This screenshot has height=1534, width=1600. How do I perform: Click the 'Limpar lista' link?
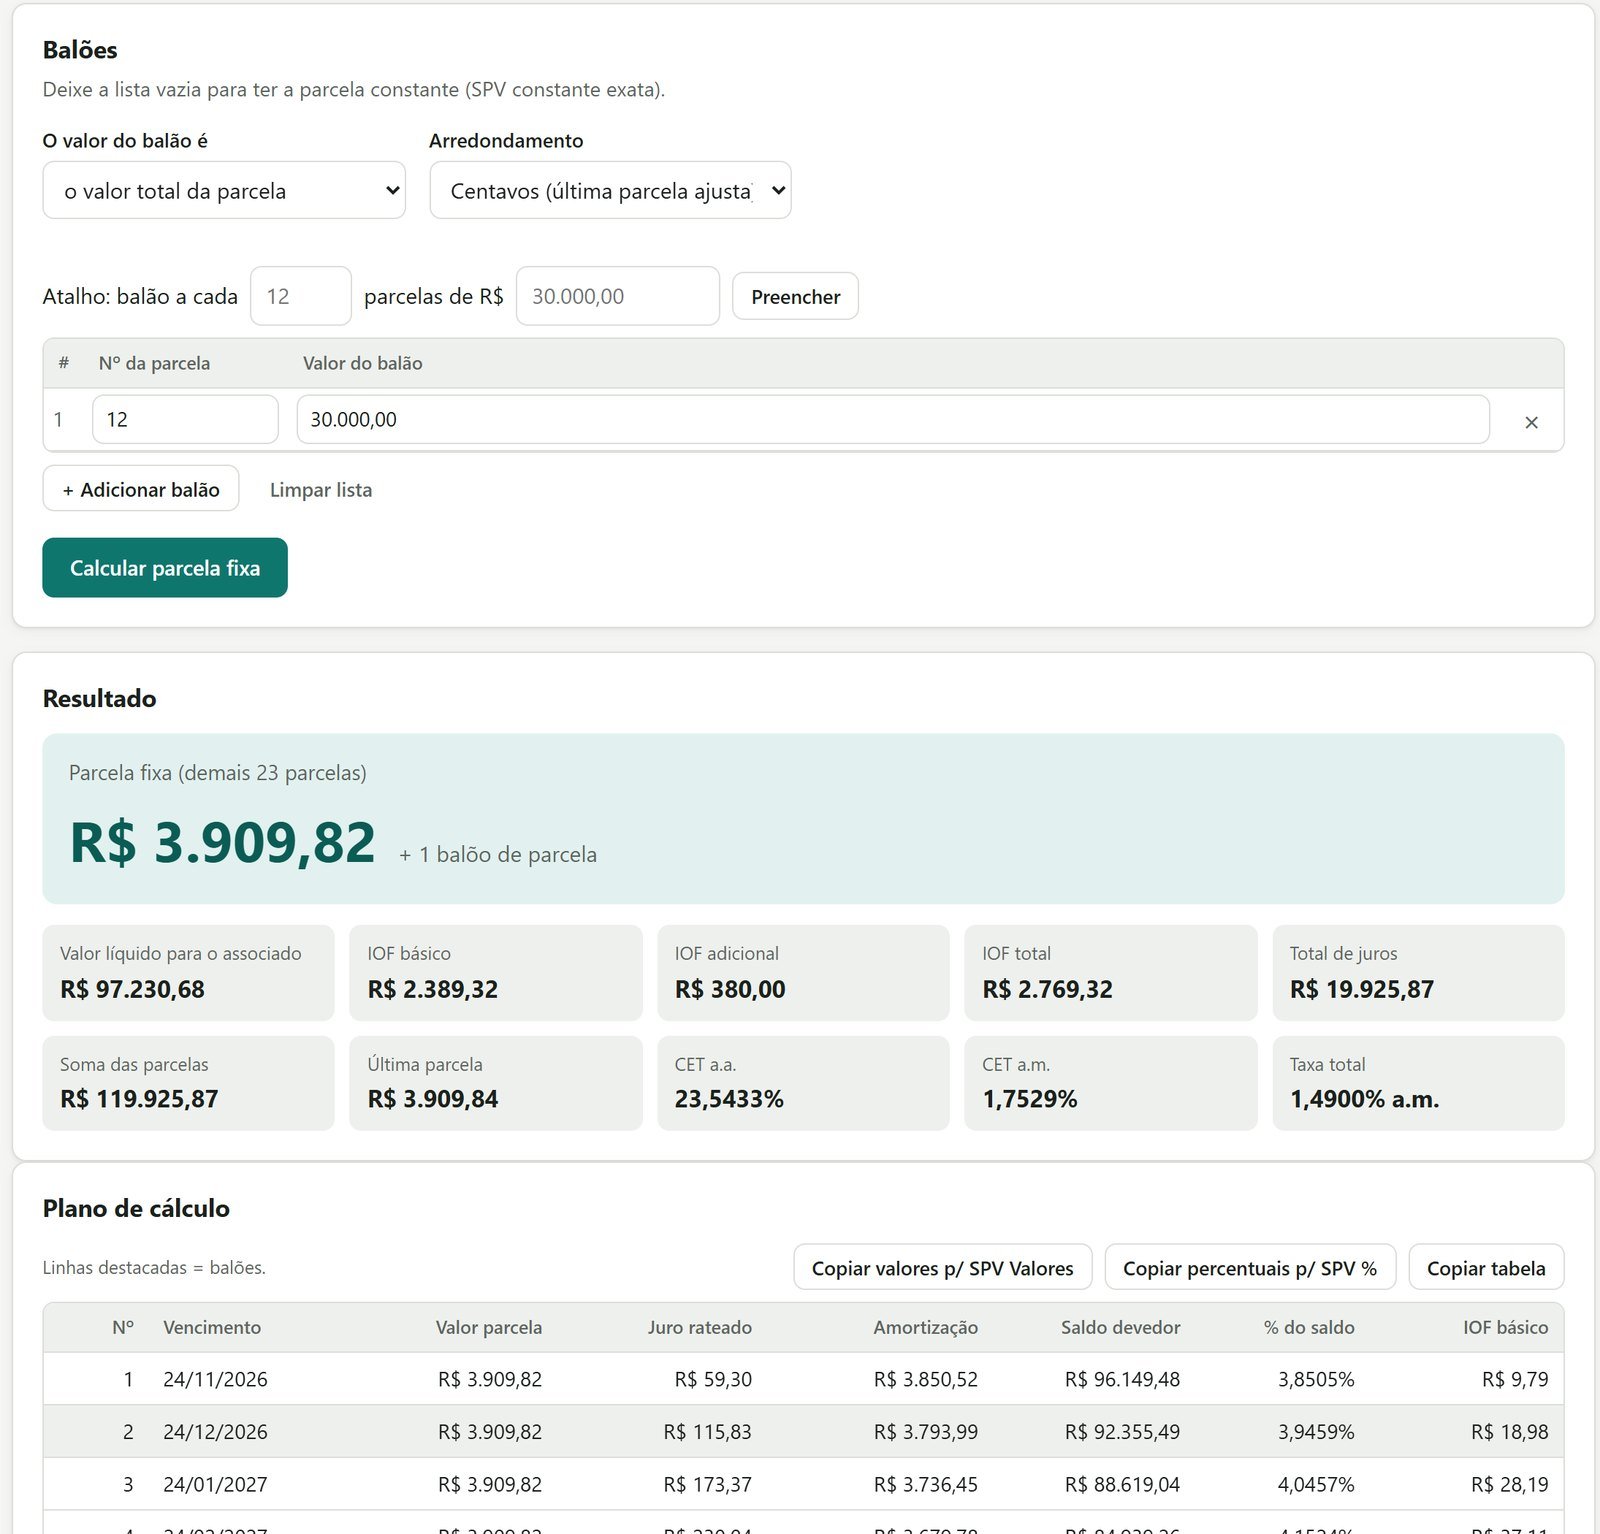pos(321,490)
